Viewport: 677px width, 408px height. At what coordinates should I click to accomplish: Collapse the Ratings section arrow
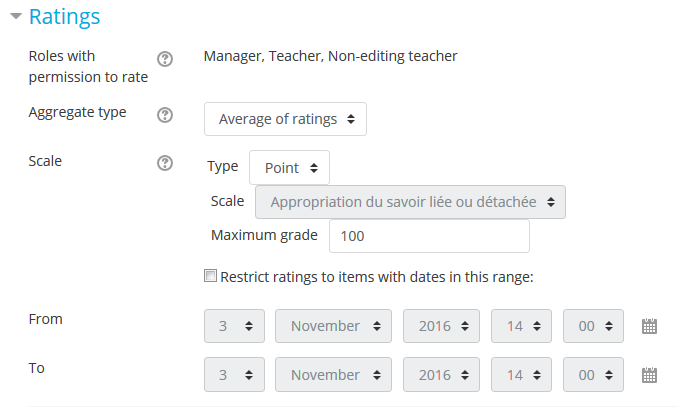(x=16, y=16)
